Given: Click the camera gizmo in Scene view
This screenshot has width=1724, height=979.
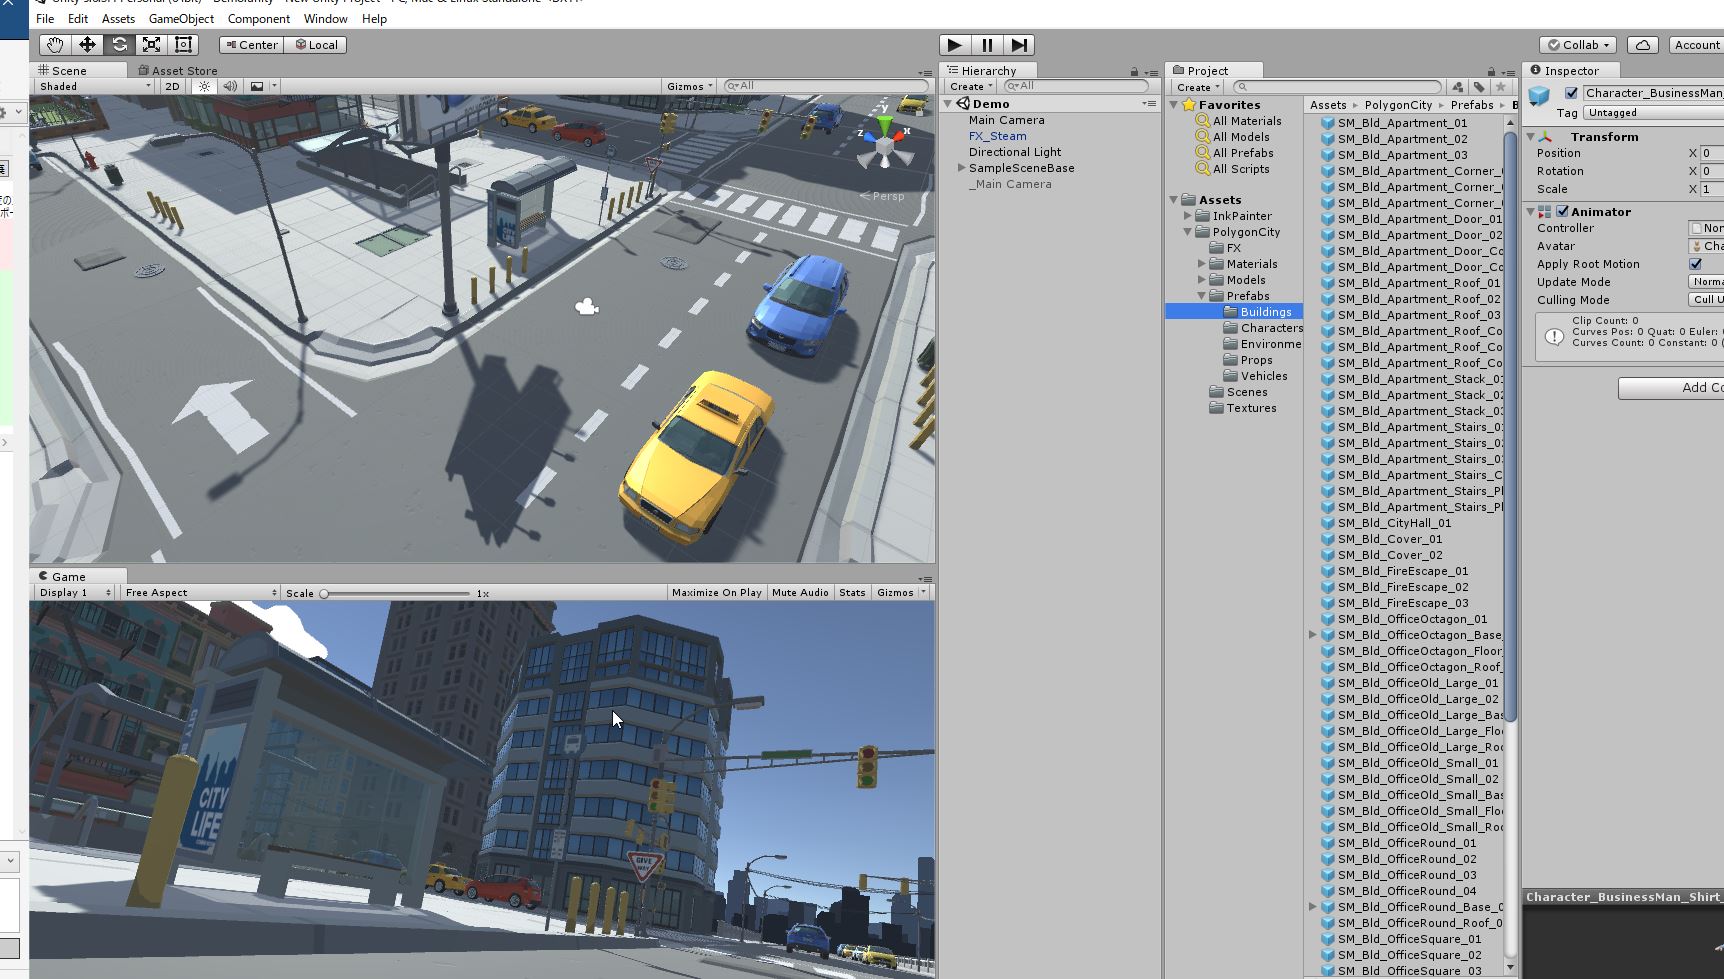Looking at the screenshot, I should coord(587,307).
